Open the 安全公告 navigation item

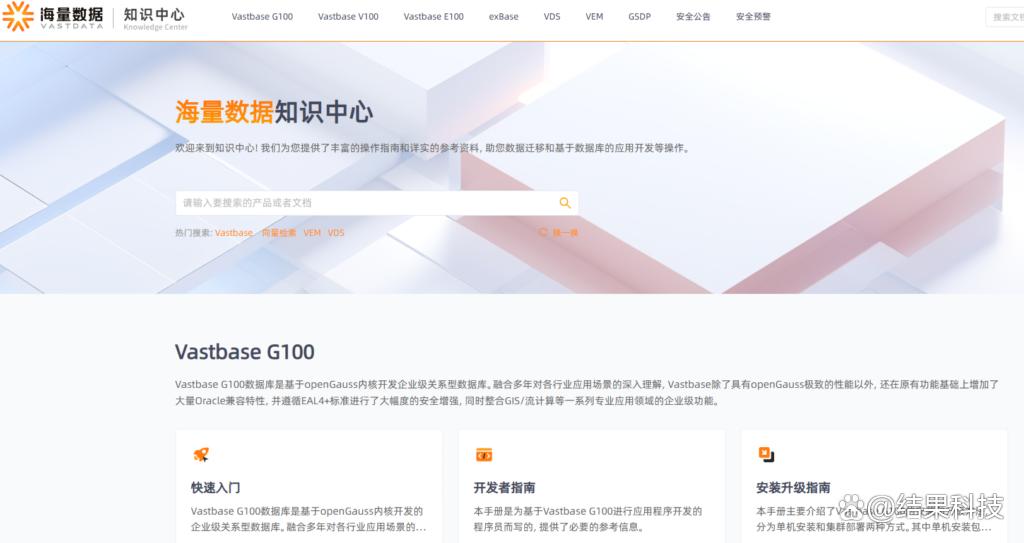[x=693, y=17]
